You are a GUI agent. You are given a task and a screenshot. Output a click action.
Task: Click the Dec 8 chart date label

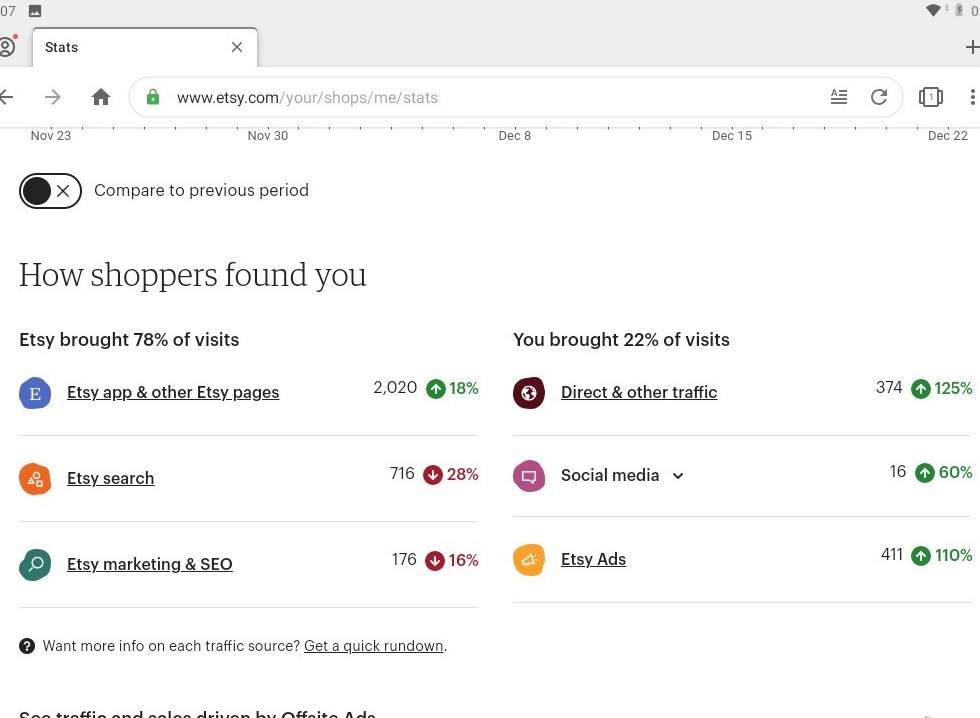[x=514, y=136]
